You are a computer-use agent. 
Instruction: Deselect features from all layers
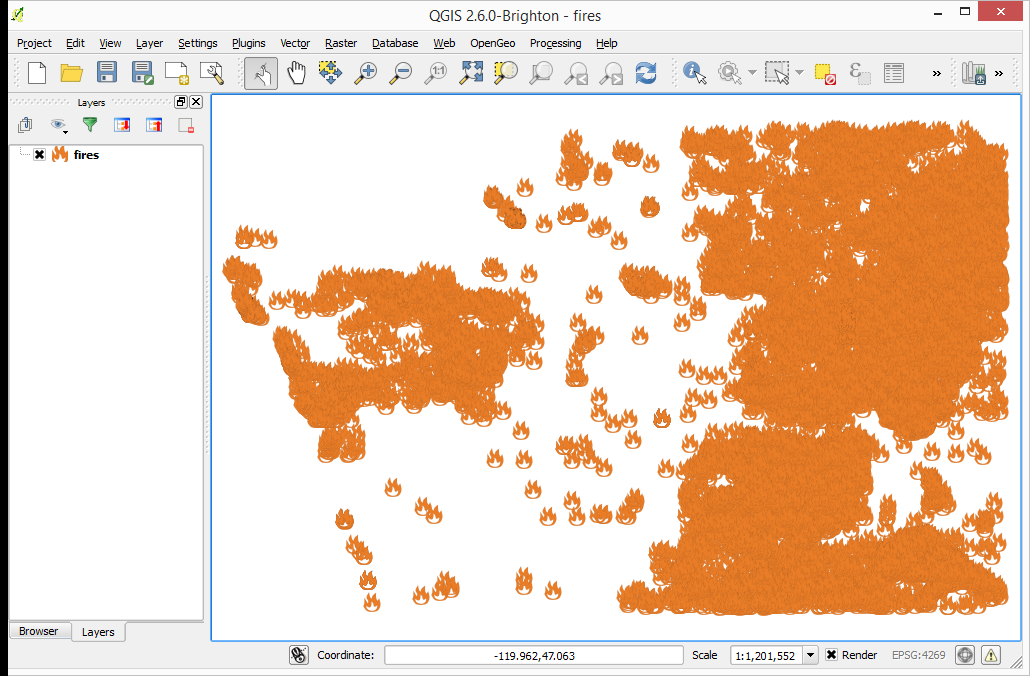point(824,73)
